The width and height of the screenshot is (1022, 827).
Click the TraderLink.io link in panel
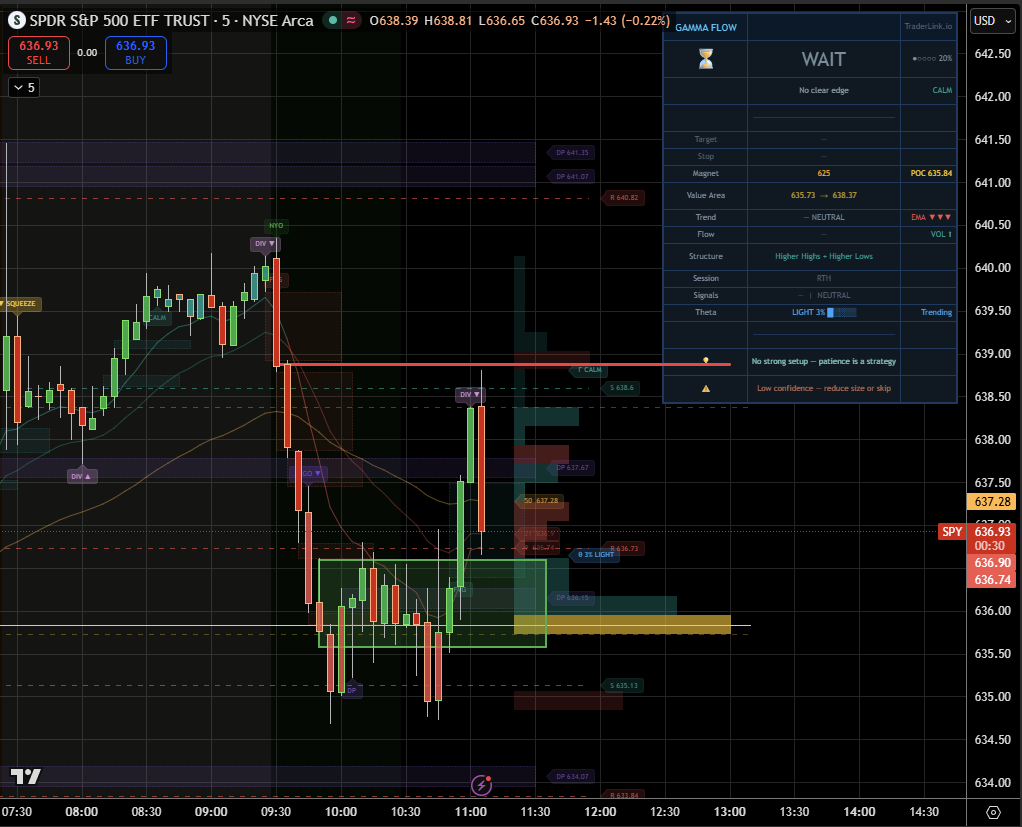coord(928,27)
